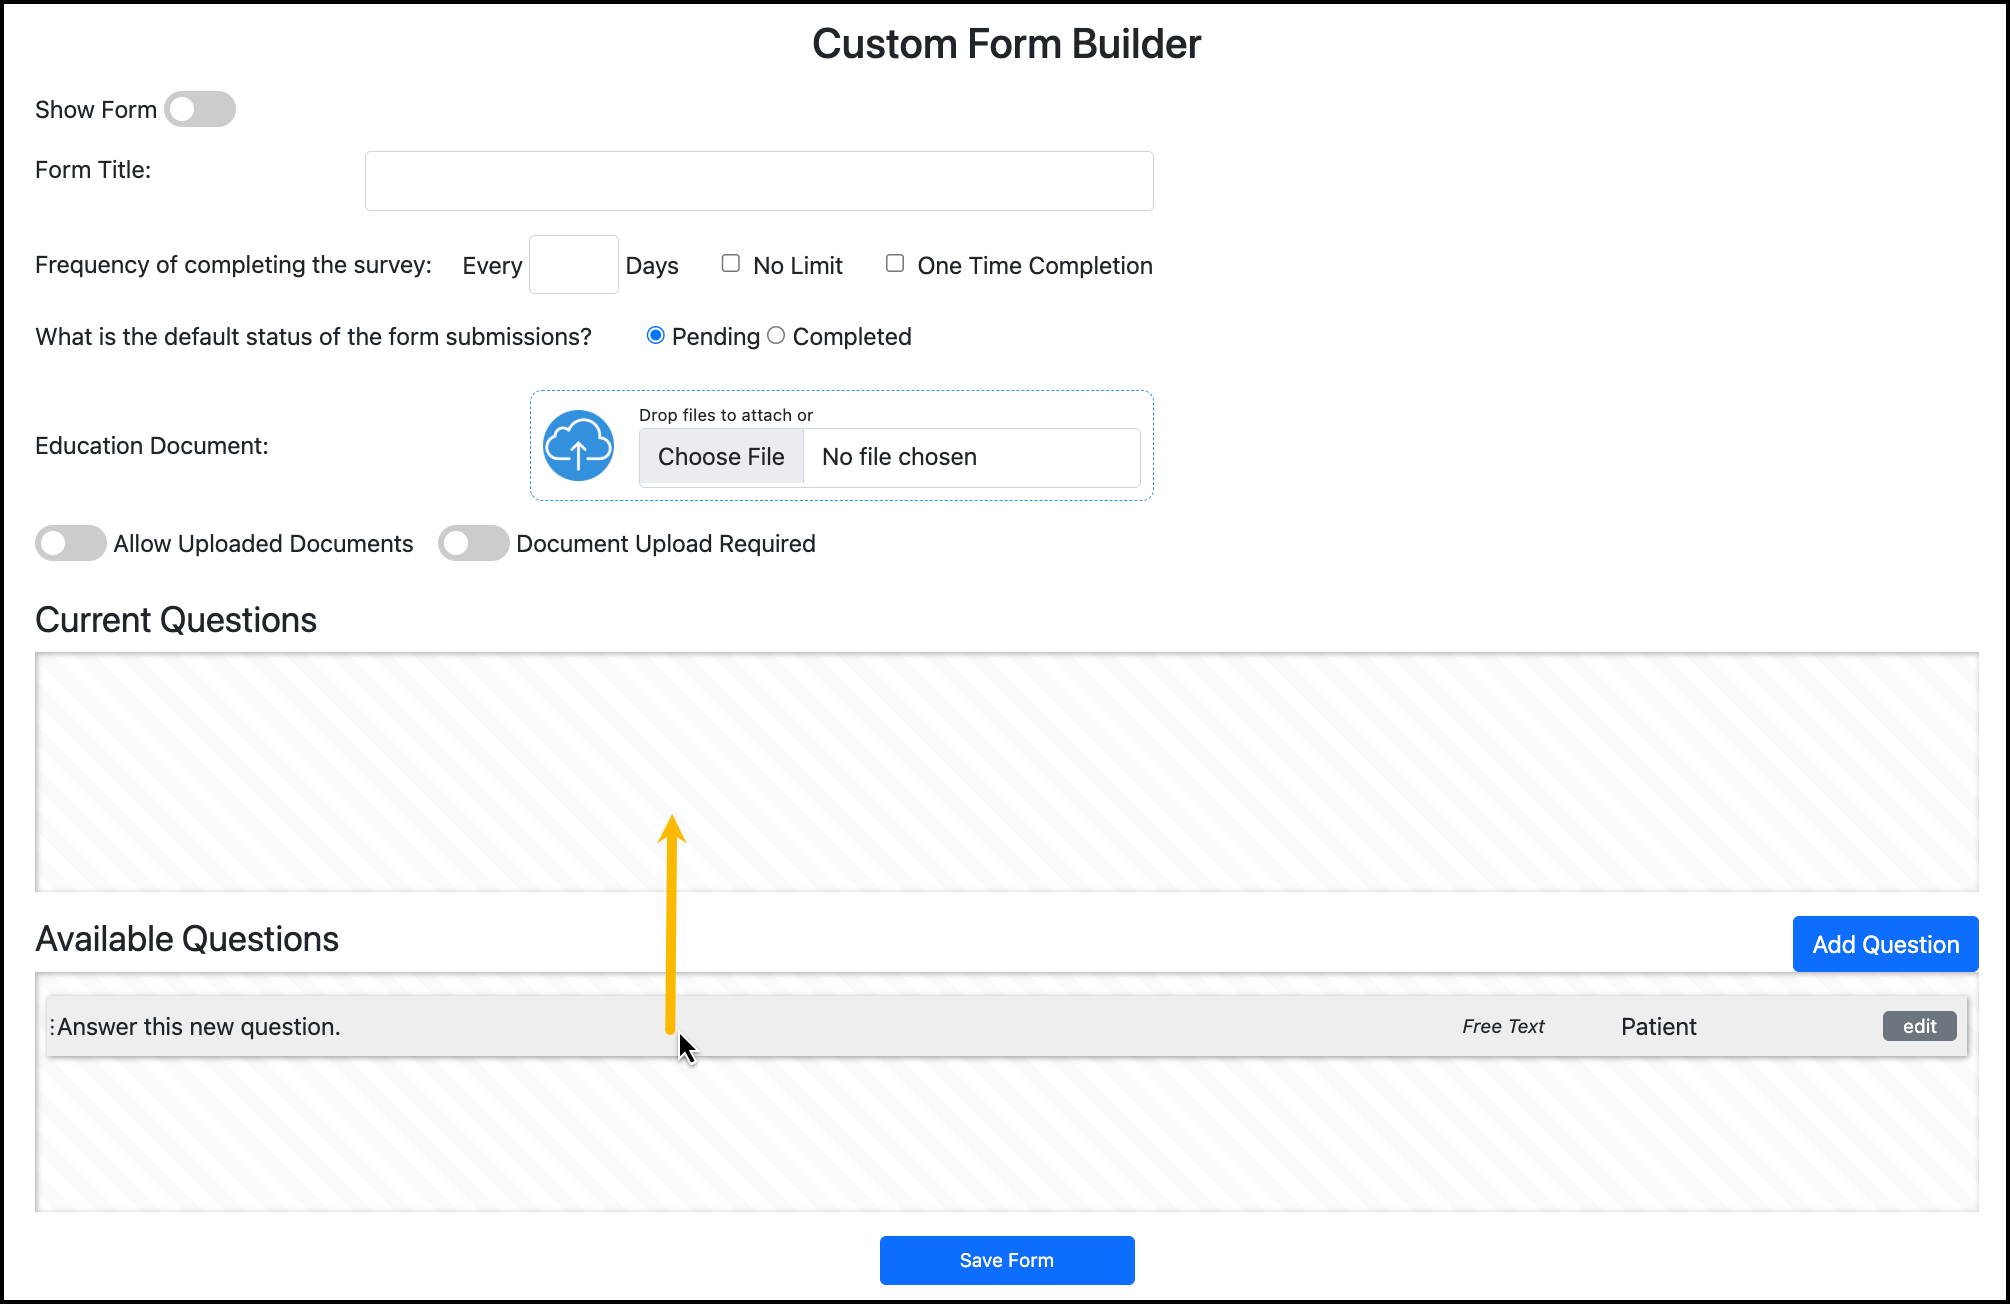The height and width of the screenshot is (1304, 2010).
Task: Select the Pending radio button
Action: [656, 336]
